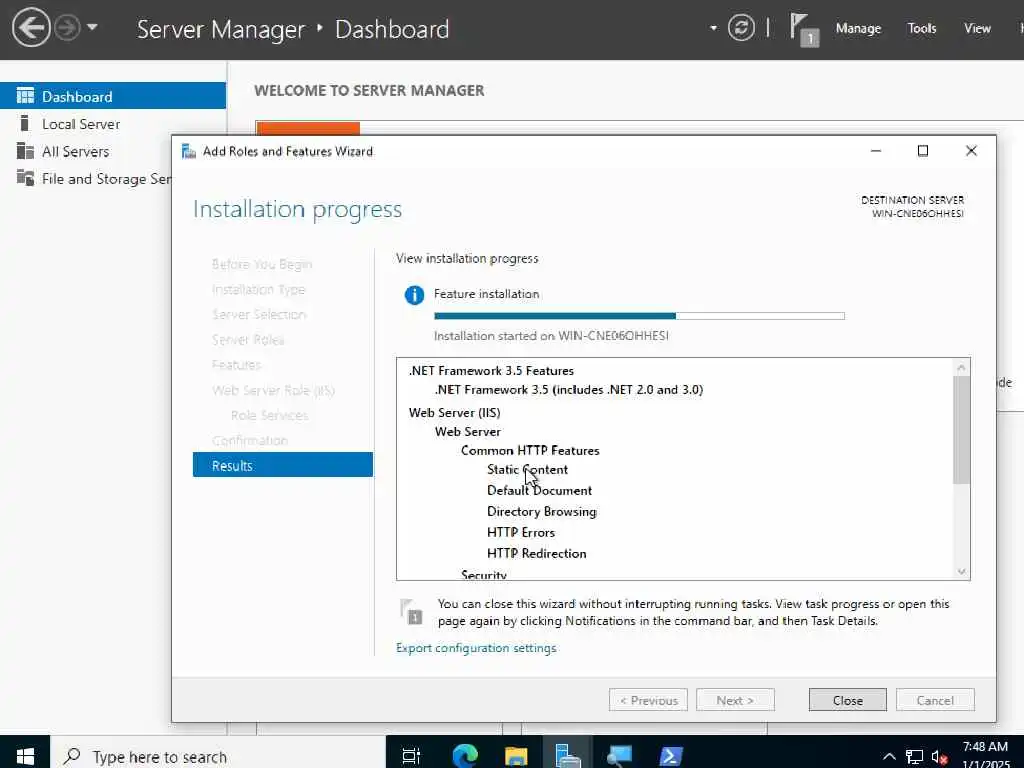Close the wizard with the X button

click(x=971, y=151)
